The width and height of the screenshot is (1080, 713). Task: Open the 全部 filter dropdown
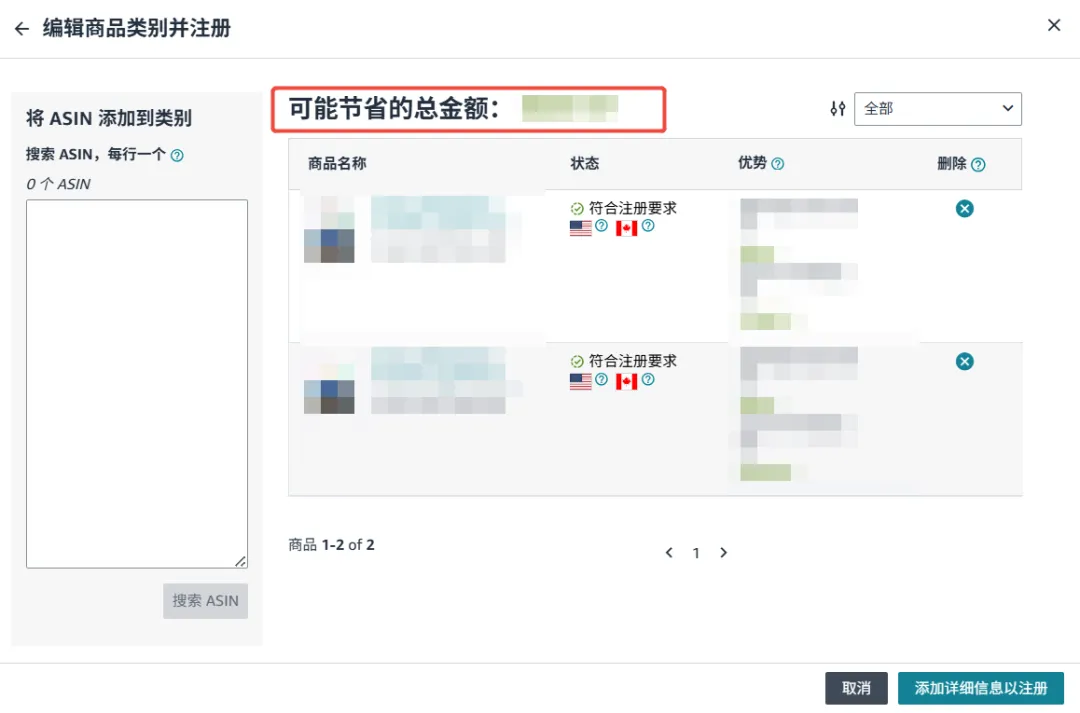(x=937, y=108)
